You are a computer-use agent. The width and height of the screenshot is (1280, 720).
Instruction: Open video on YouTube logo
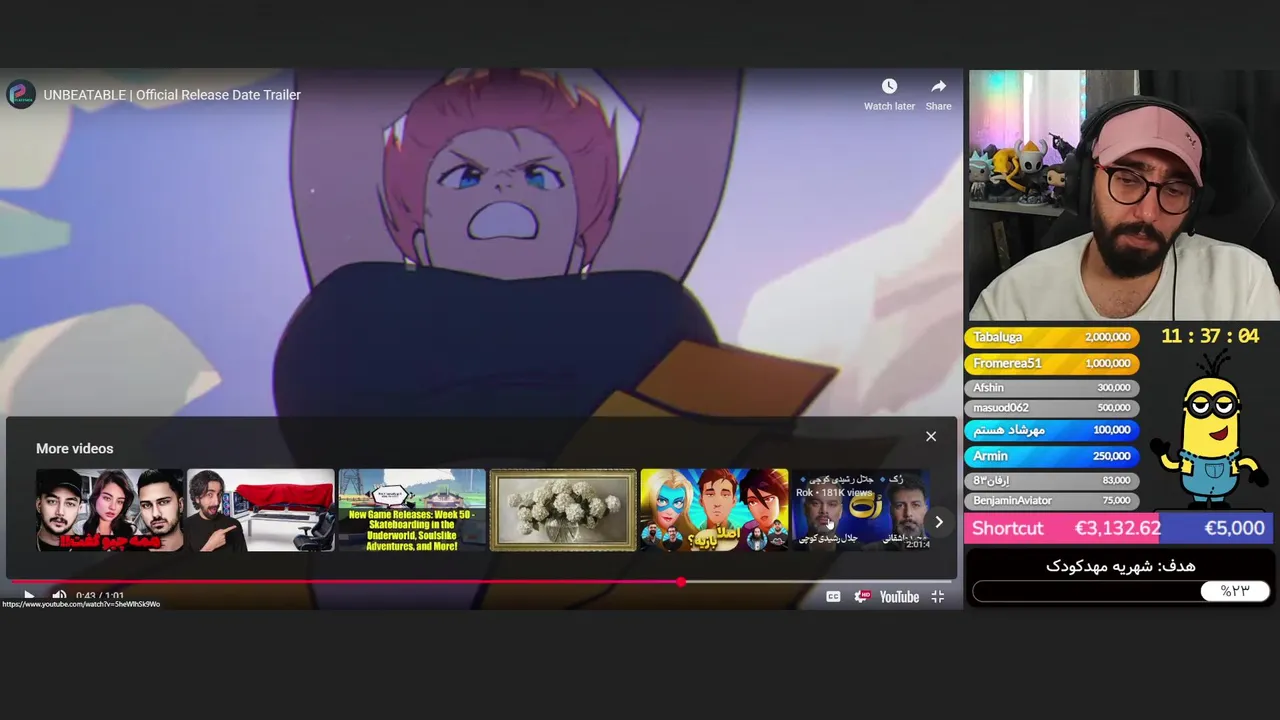click(x=899, y=597)
